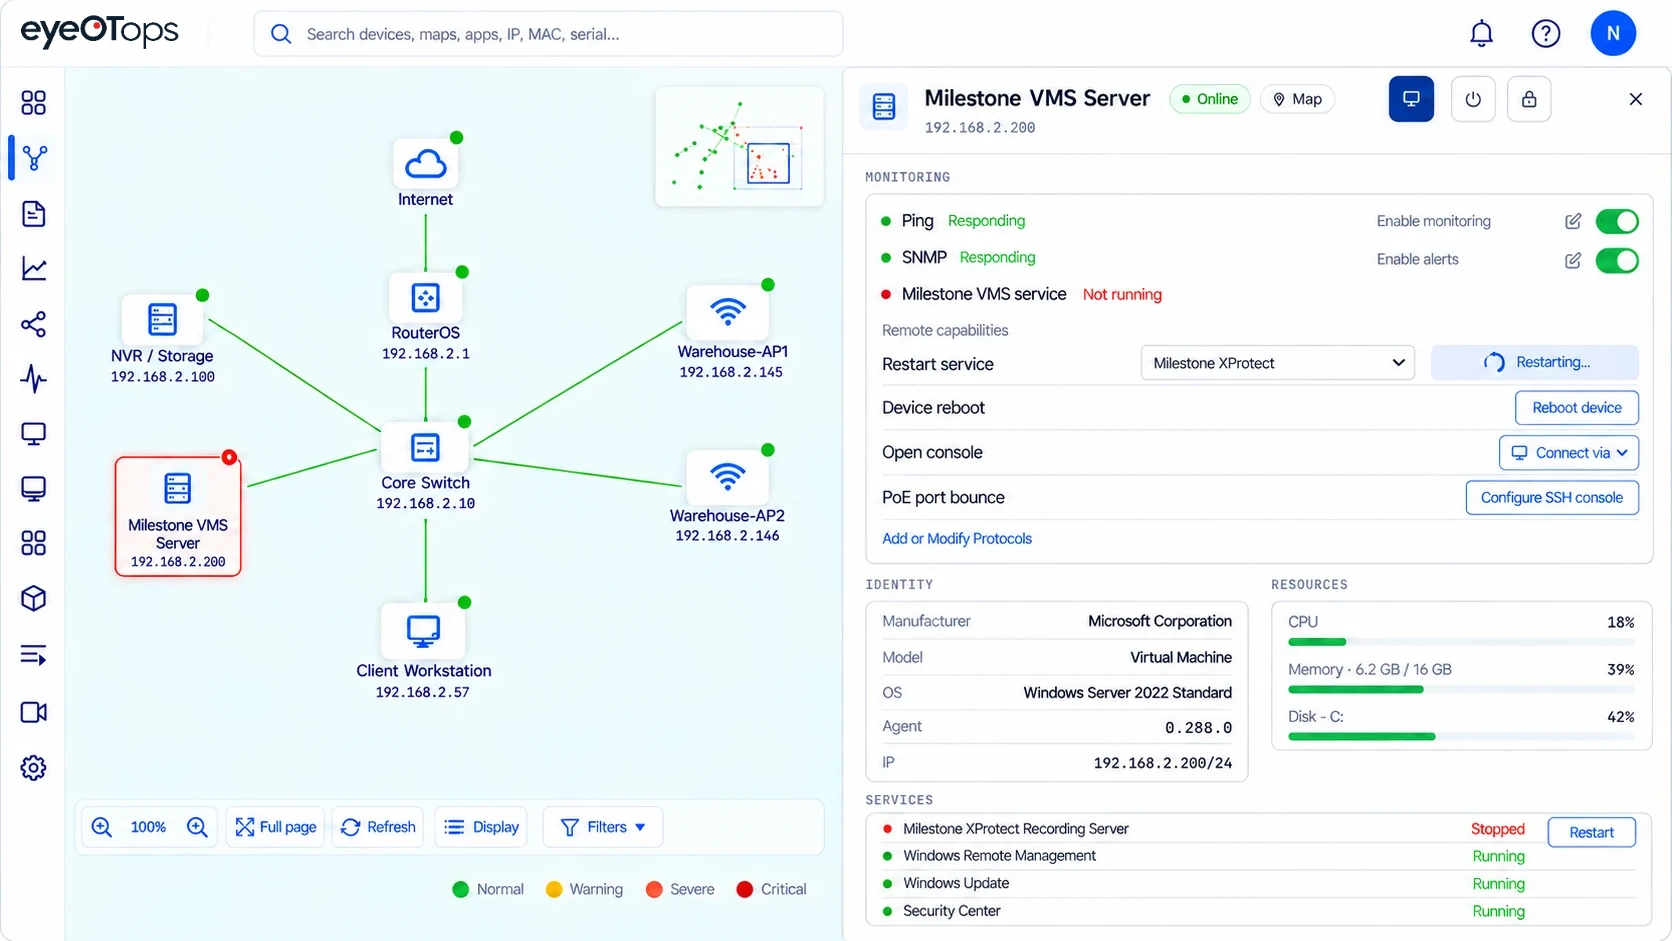Click the remote desktop icon button in the device header
Screen dimensions: 1672x941
pos(1411,99)
